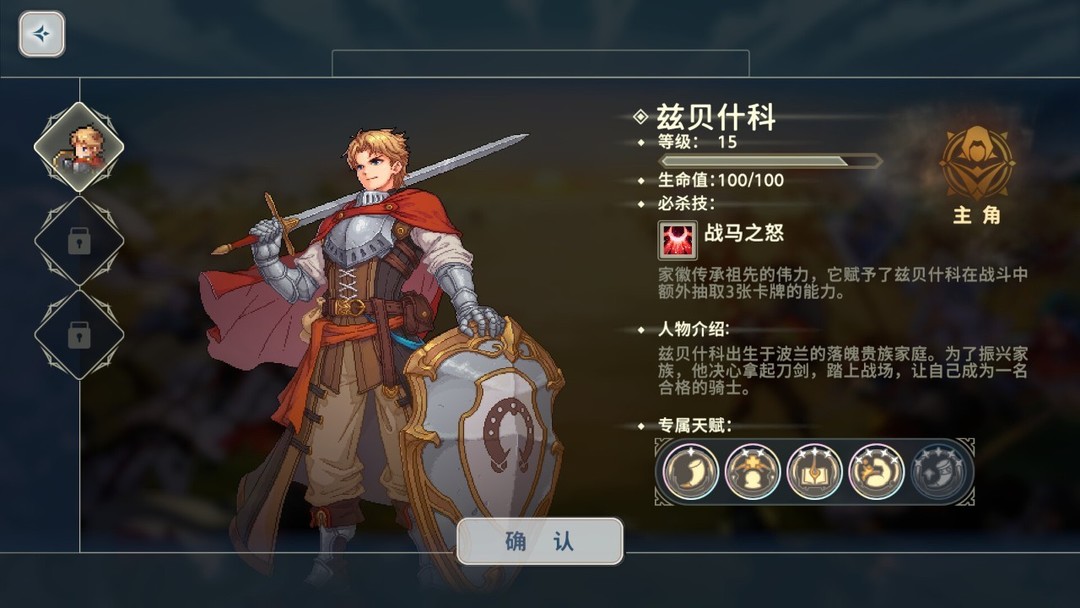Click the character name 兹贝什科
The width and height of the screenshot is (1080, 608).
[716, 117]
